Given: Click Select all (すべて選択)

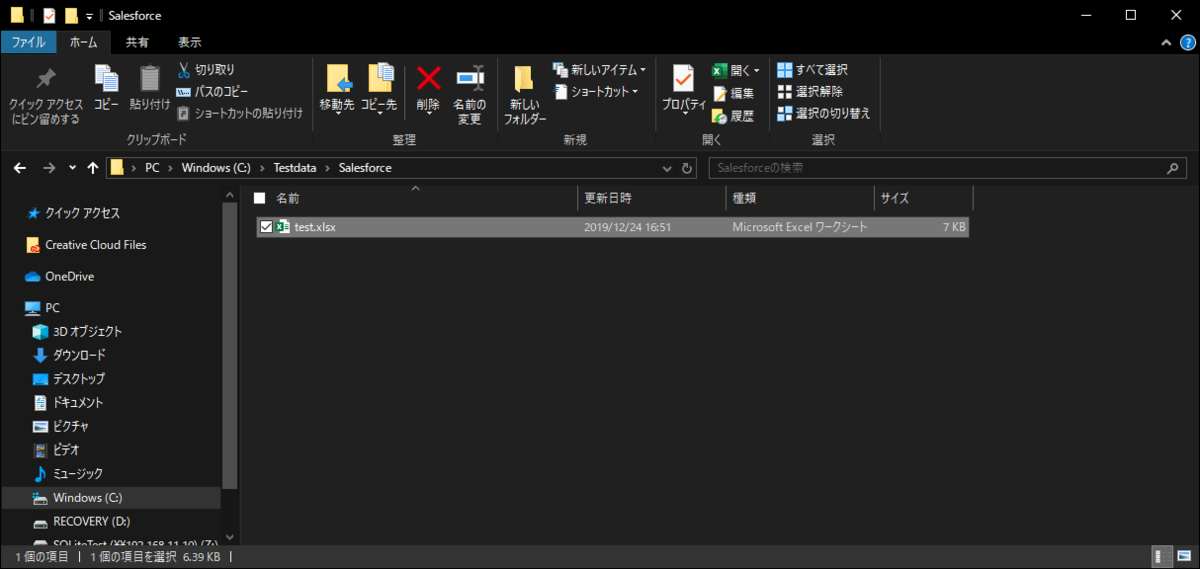Looking at the screenshot, I should coord(812,69).
